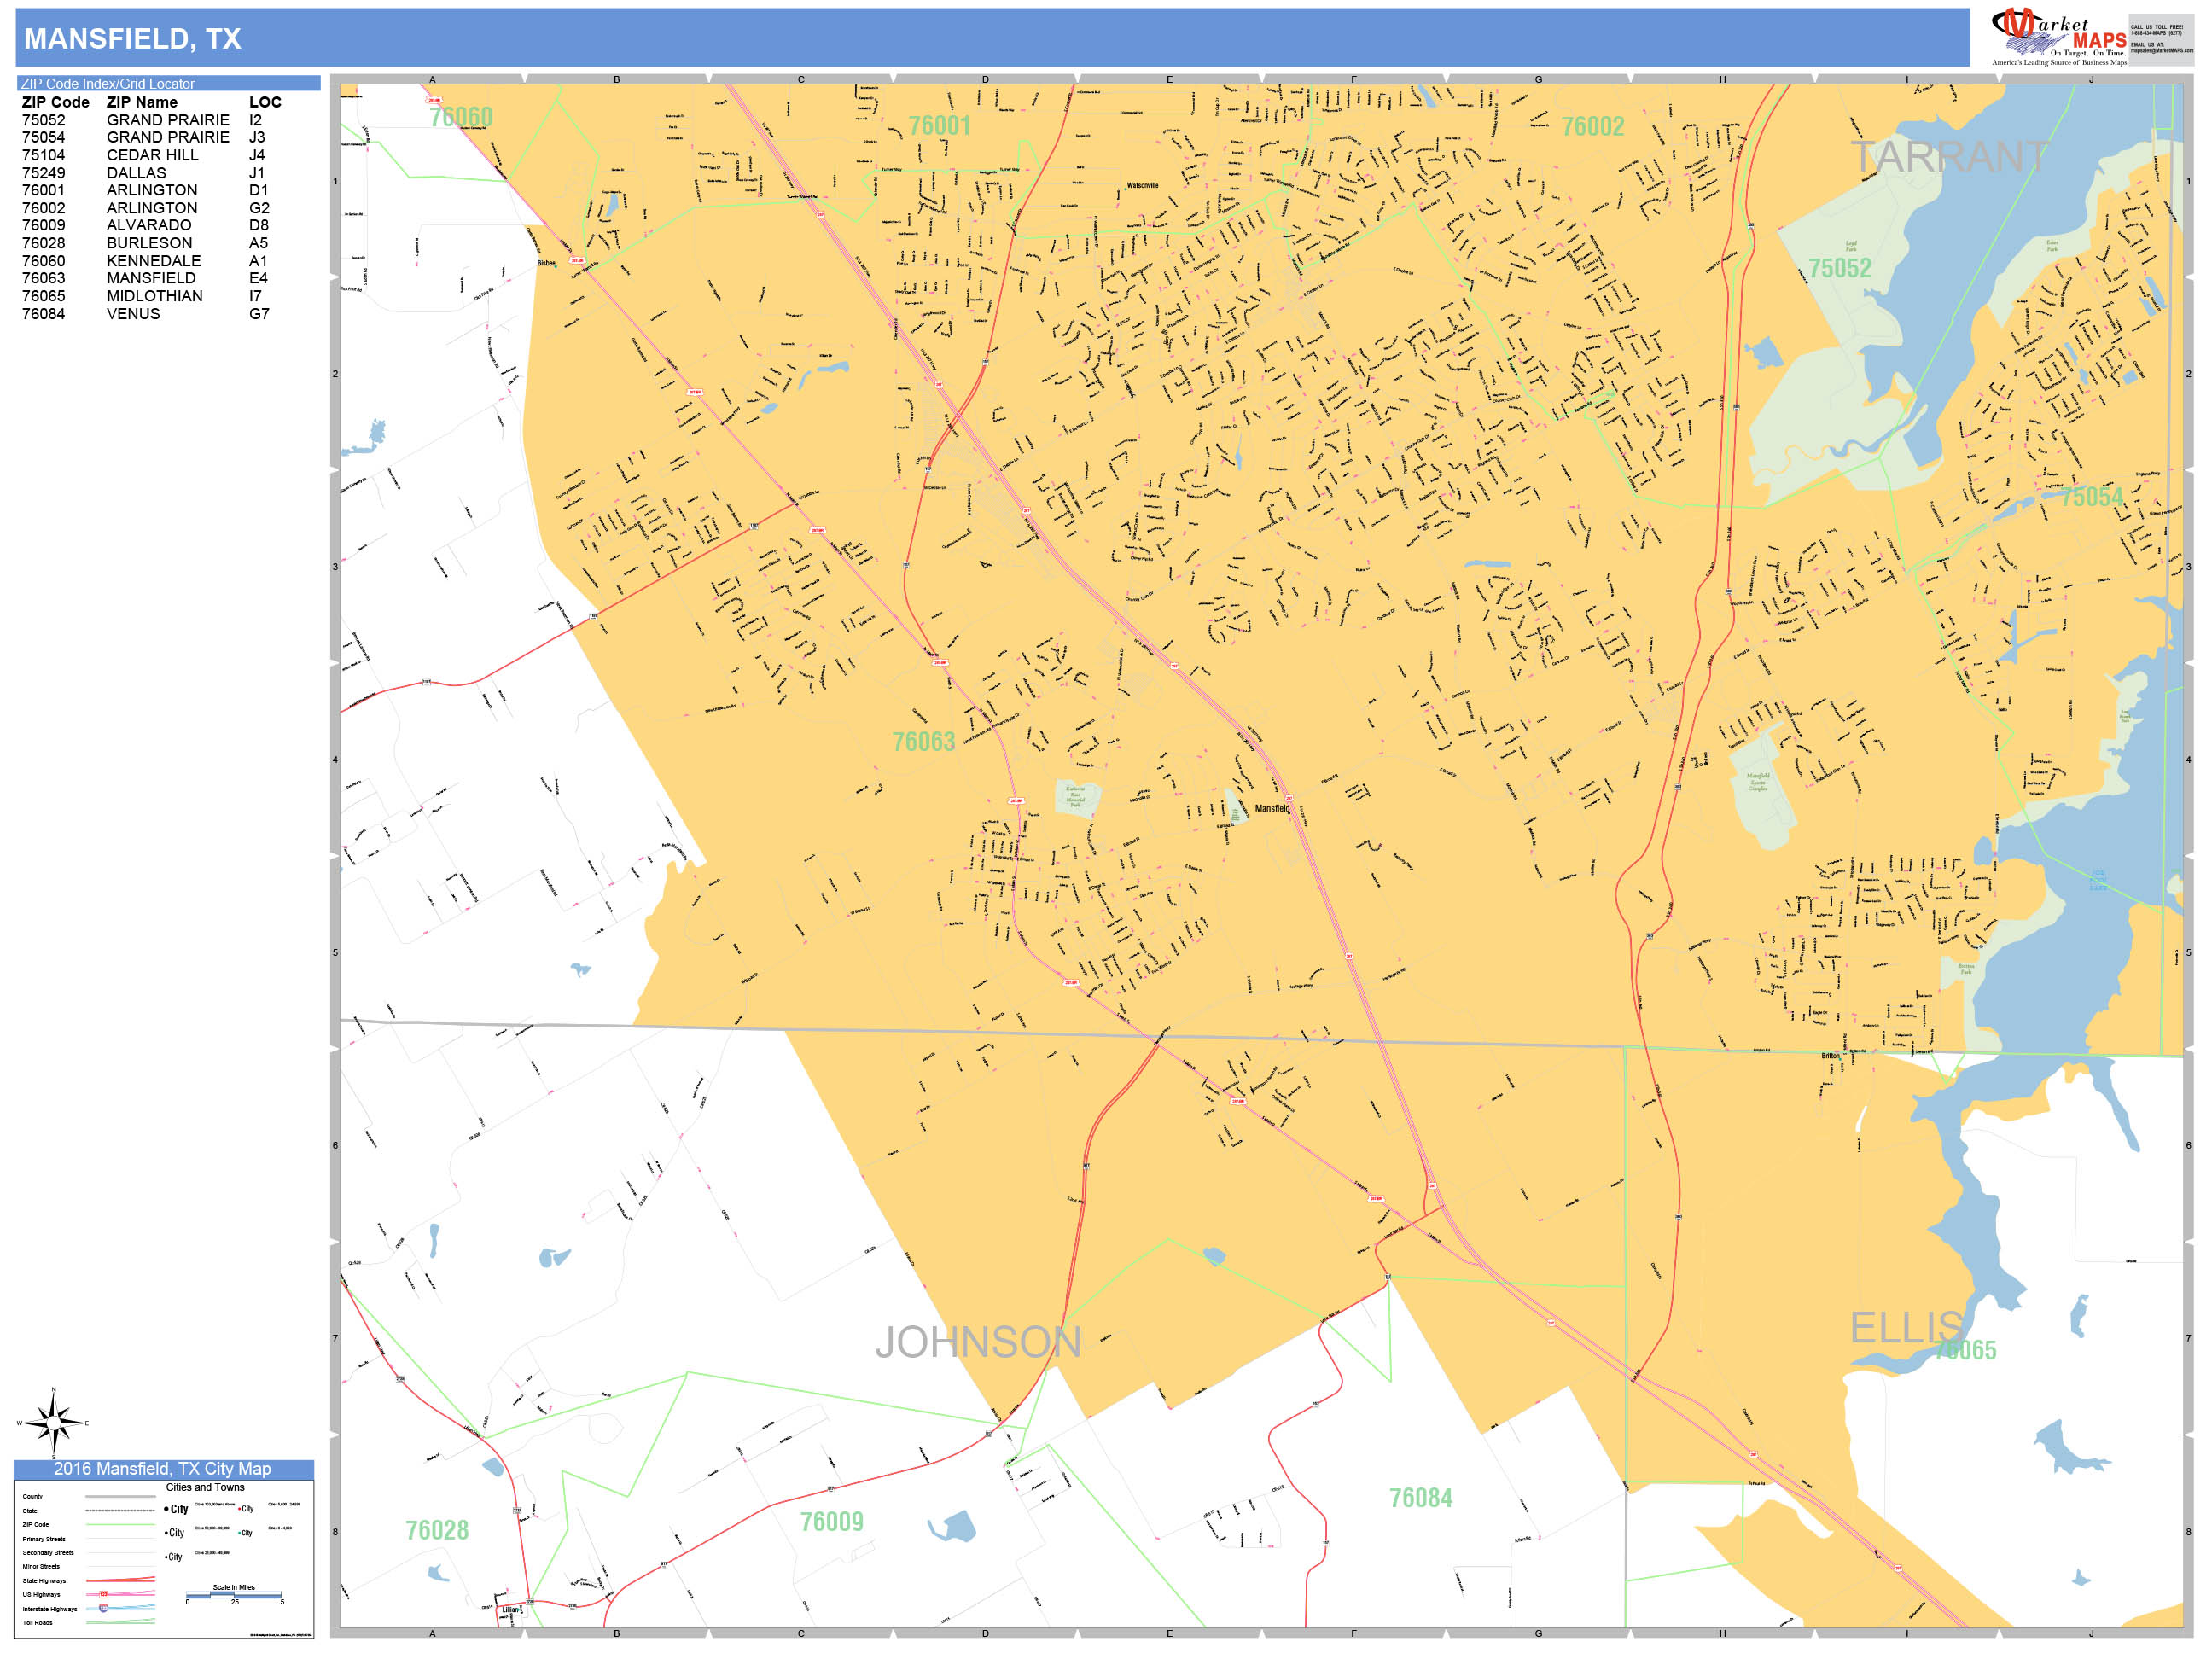Click the US Highways shield symbol in legend

[x=104, y=1595]
